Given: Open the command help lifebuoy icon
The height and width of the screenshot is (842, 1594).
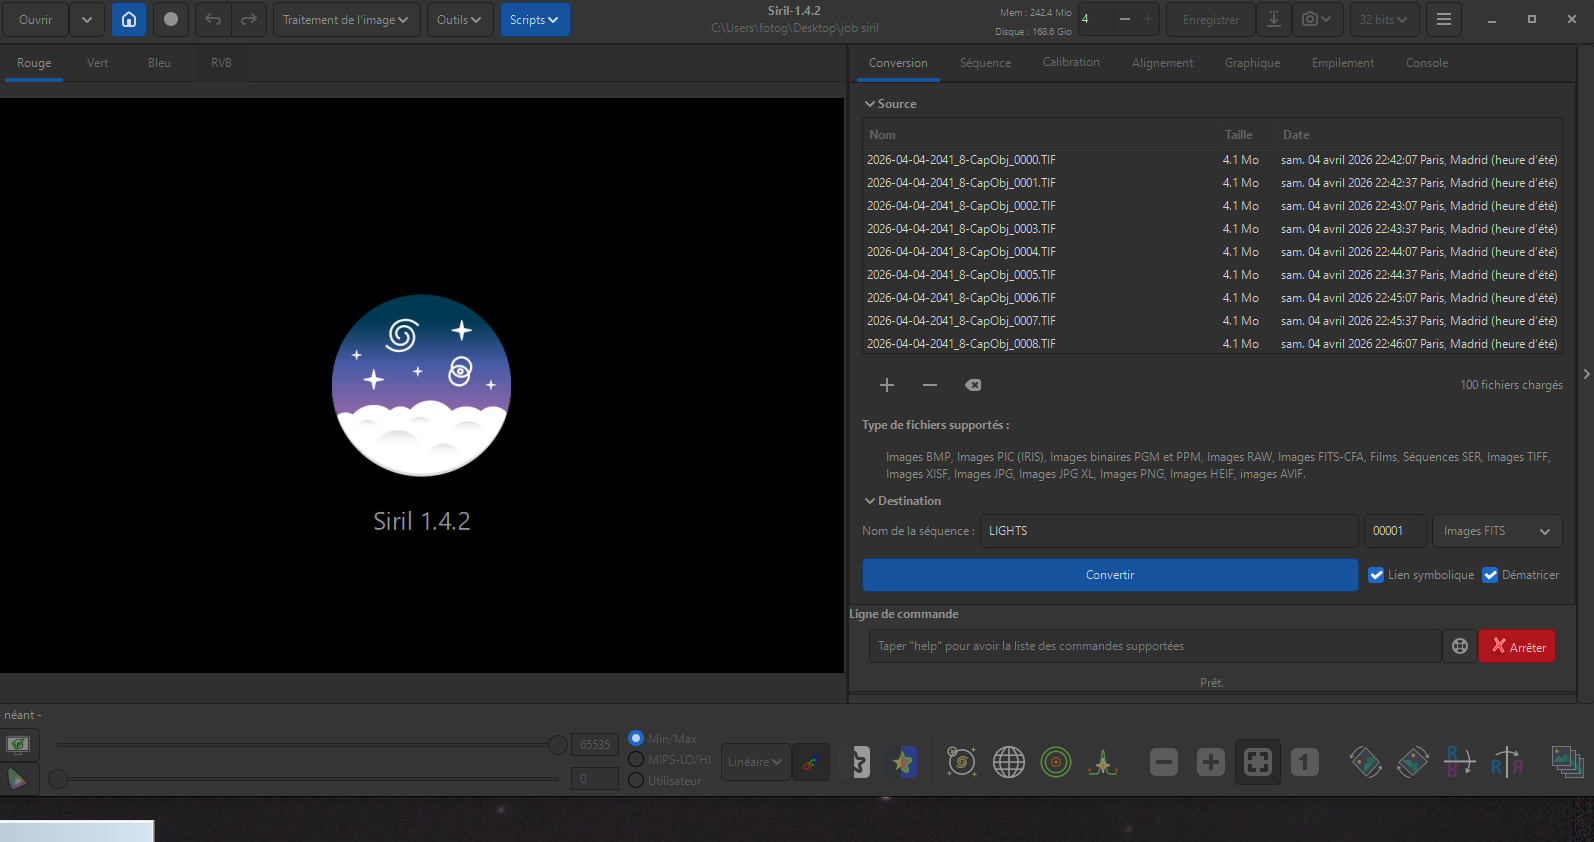Looking at the screenshot, I should [1460, 646].
